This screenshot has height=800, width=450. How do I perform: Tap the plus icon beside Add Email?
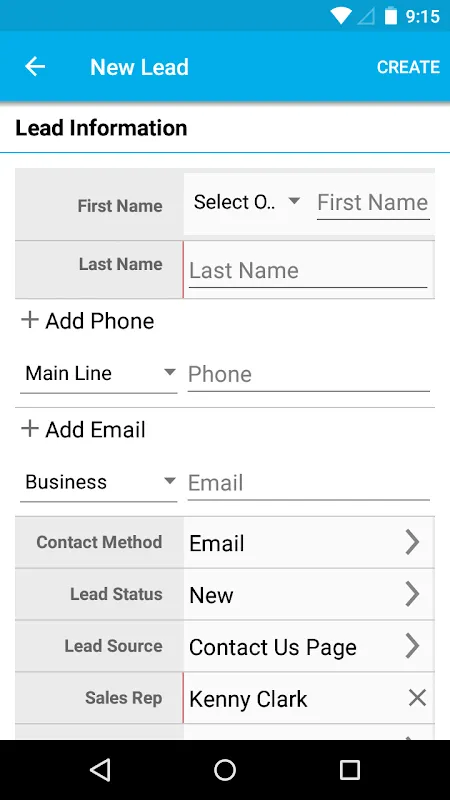point(30,429)
